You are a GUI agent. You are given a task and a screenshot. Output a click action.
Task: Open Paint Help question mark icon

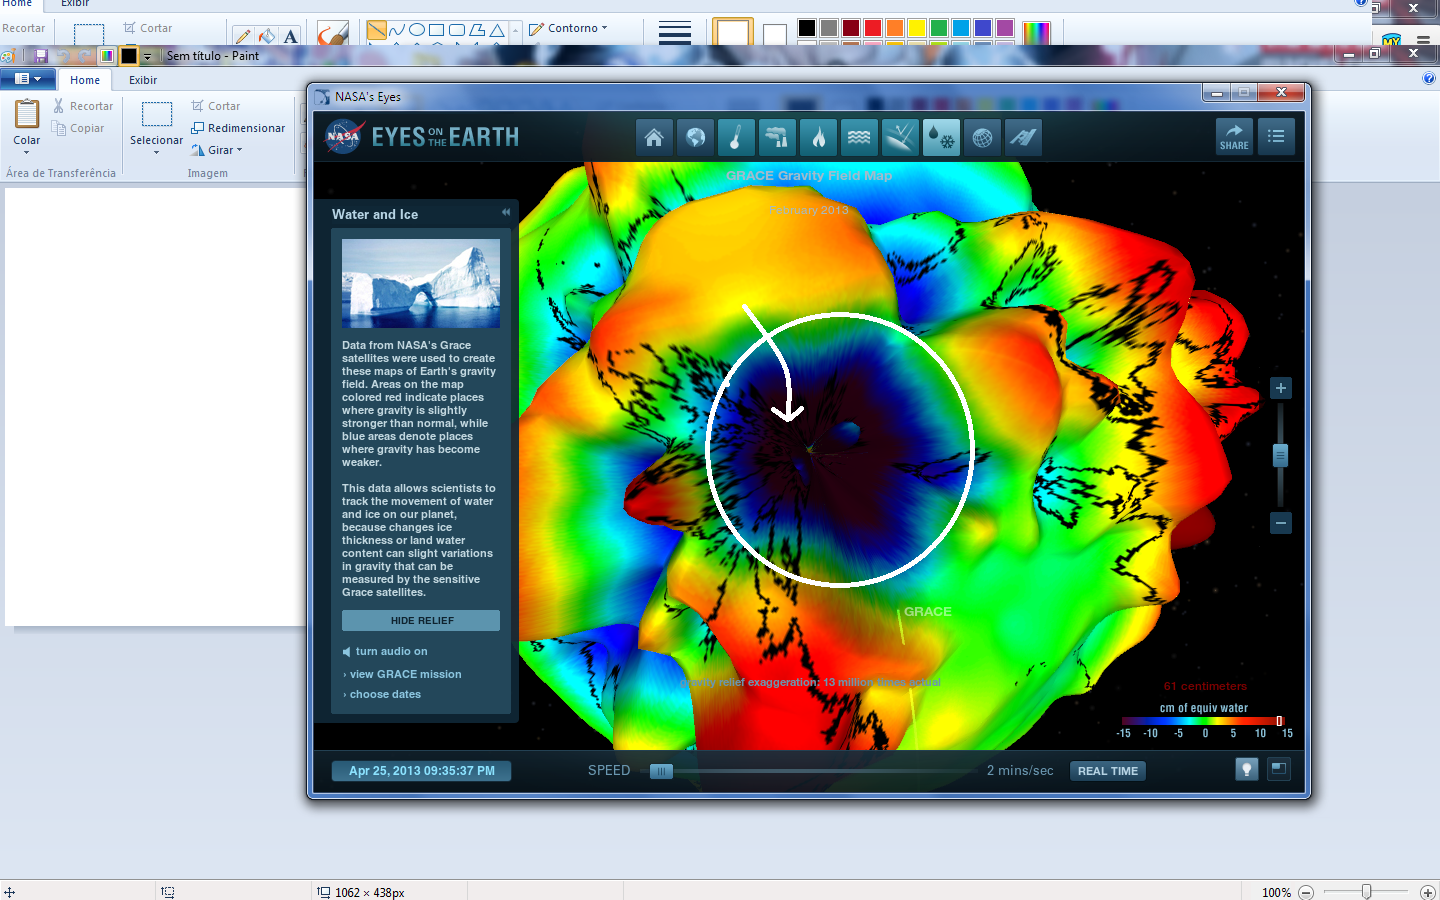(1429, 79)
